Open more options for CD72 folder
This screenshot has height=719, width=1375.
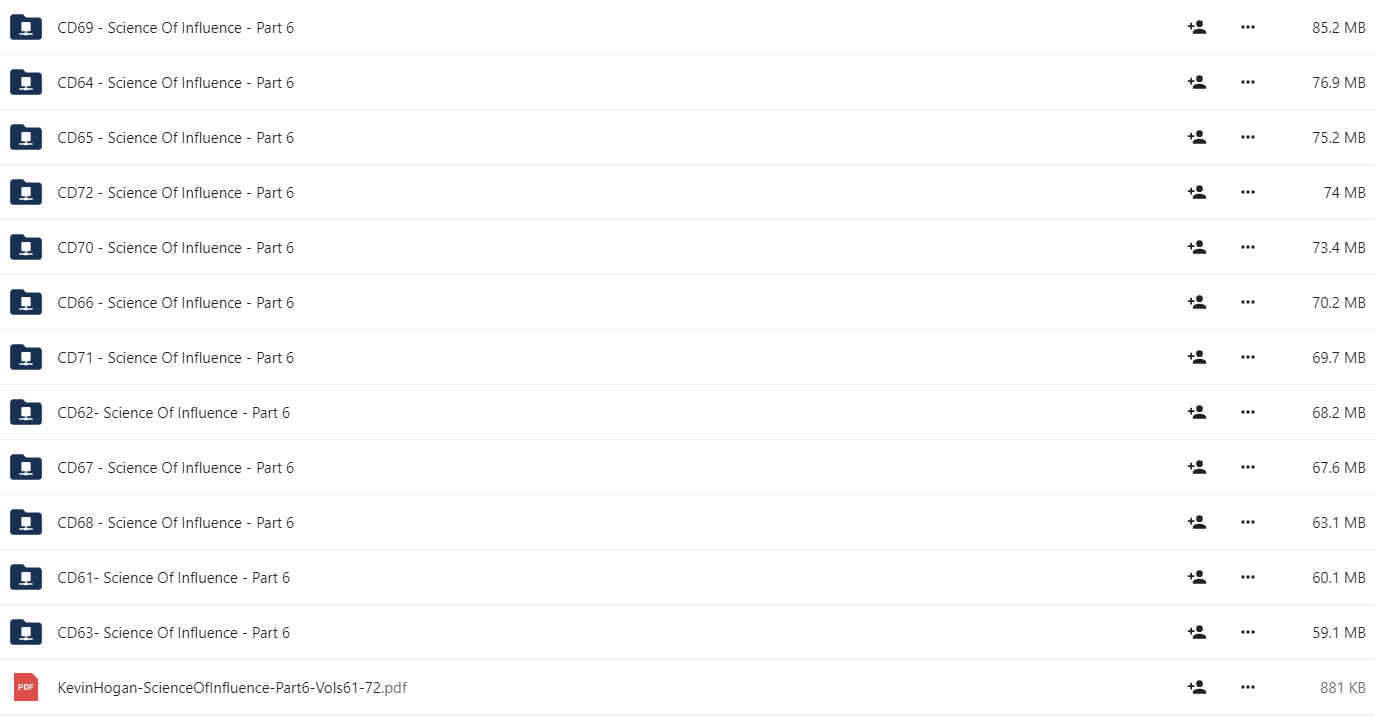[x=1247, y=192]
